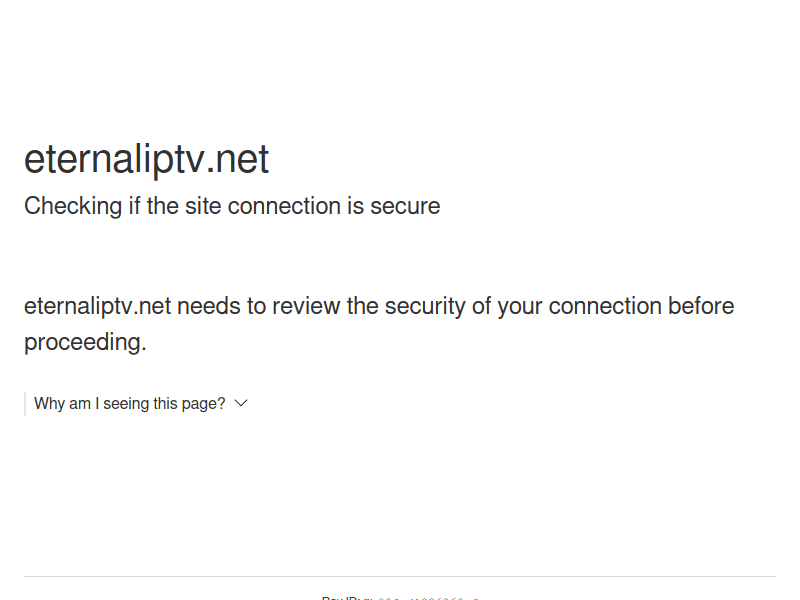Click the chevron arrow beside "Why am I seeing this page?"
Viewport: 800px width, 600px height.
click(240, 404)
